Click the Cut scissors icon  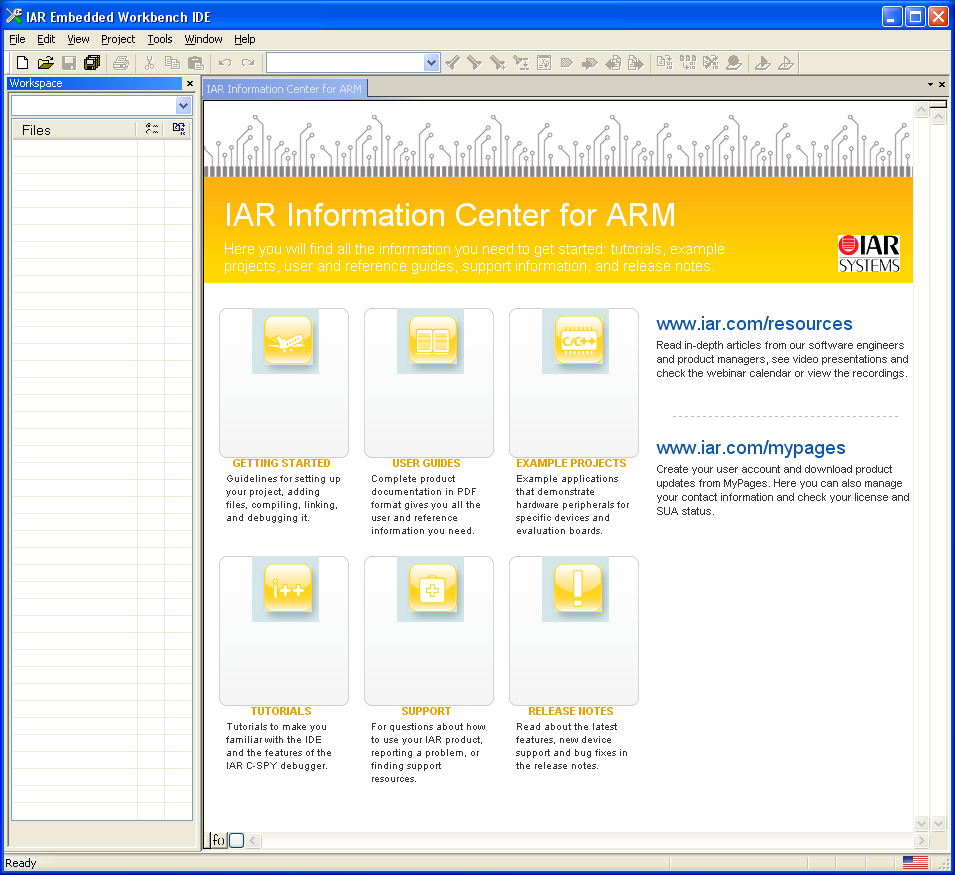click(149, 63)
